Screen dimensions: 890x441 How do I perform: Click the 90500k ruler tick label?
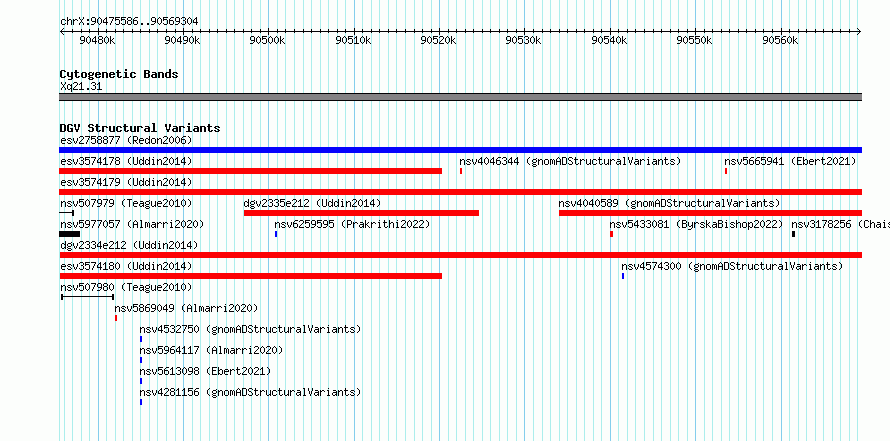(x=267, y=40)
